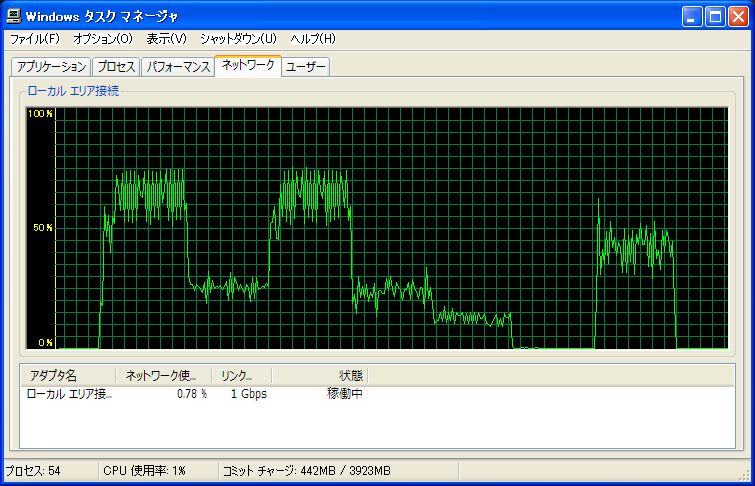The height and width of the screenshot is (486, 755).
Task: Select the ネットワーク tab
Action: pos(248,66)
